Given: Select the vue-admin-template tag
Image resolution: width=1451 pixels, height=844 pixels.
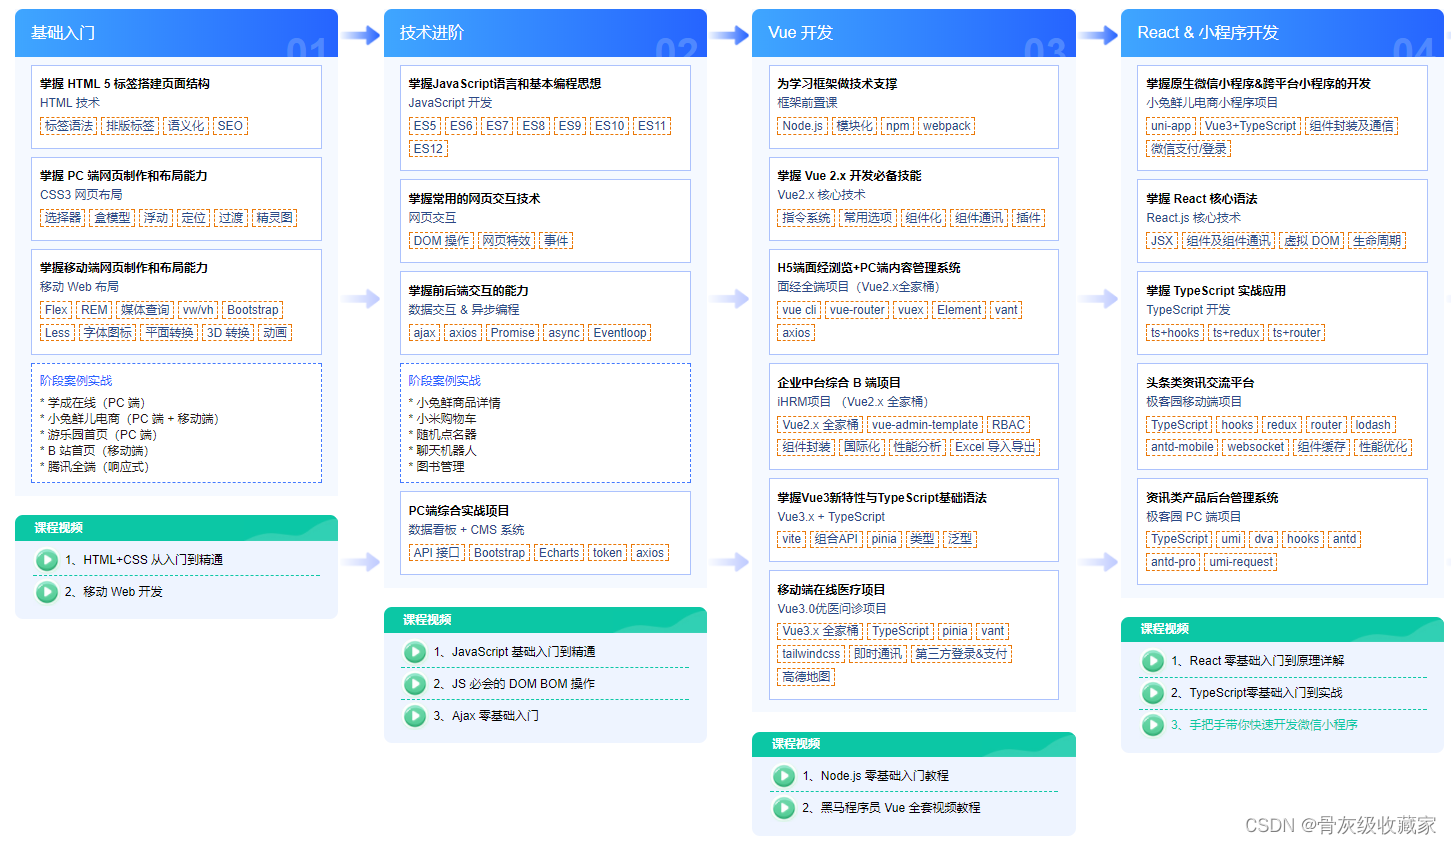Looking at the screenshot, I should (x=925, y=425).
